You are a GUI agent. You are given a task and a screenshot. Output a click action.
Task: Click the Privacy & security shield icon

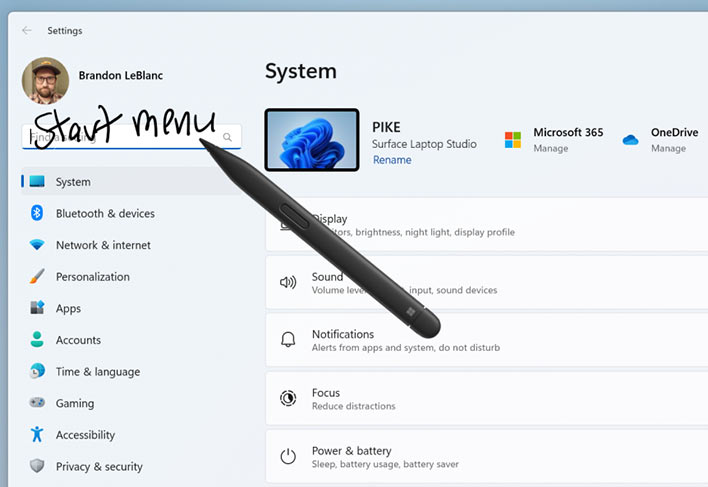pyautogui.click(x=37, y=466)
